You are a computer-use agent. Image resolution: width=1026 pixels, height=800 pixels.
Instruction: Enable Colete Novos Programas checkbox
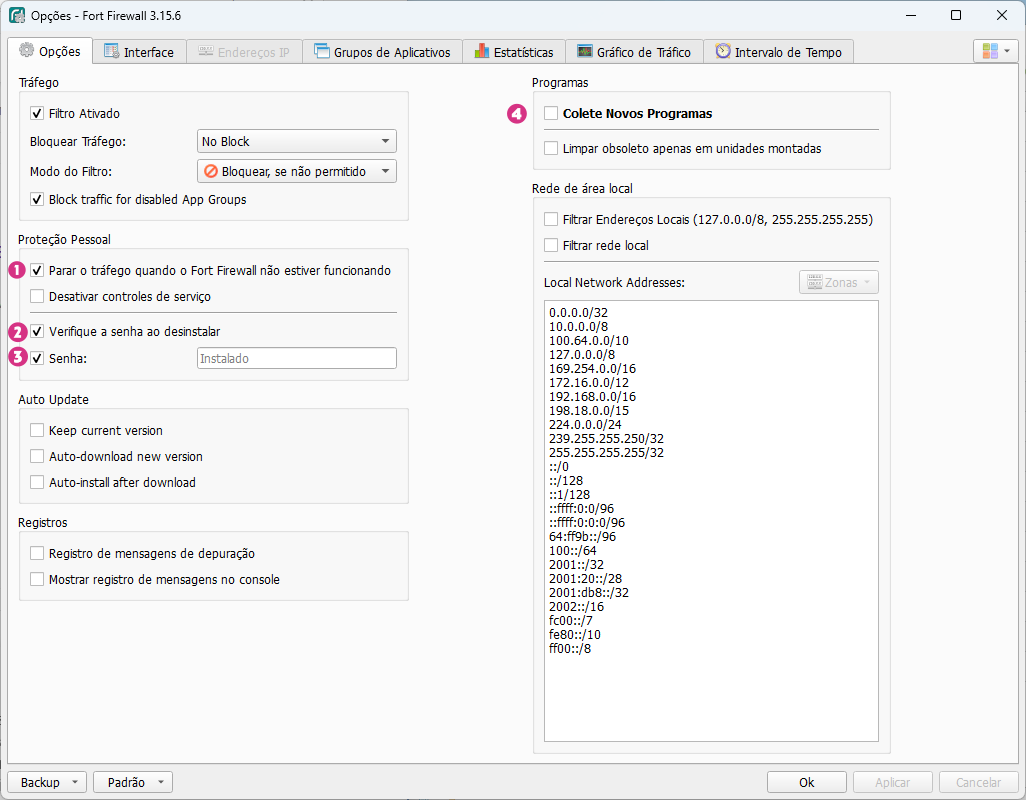pos(551,113)
